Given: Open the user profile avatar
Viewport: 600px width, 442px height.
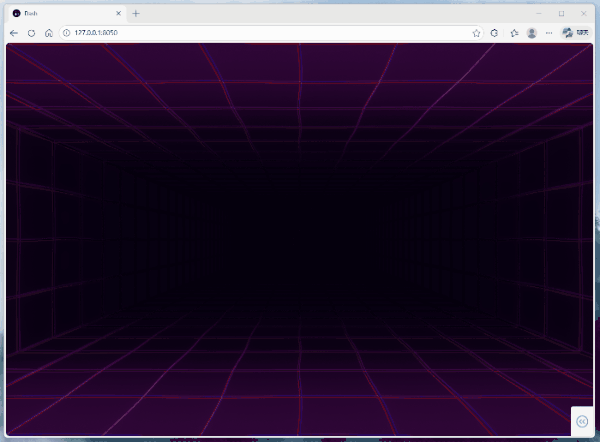Looking at the screenshot, I should [x=532, y=33].
